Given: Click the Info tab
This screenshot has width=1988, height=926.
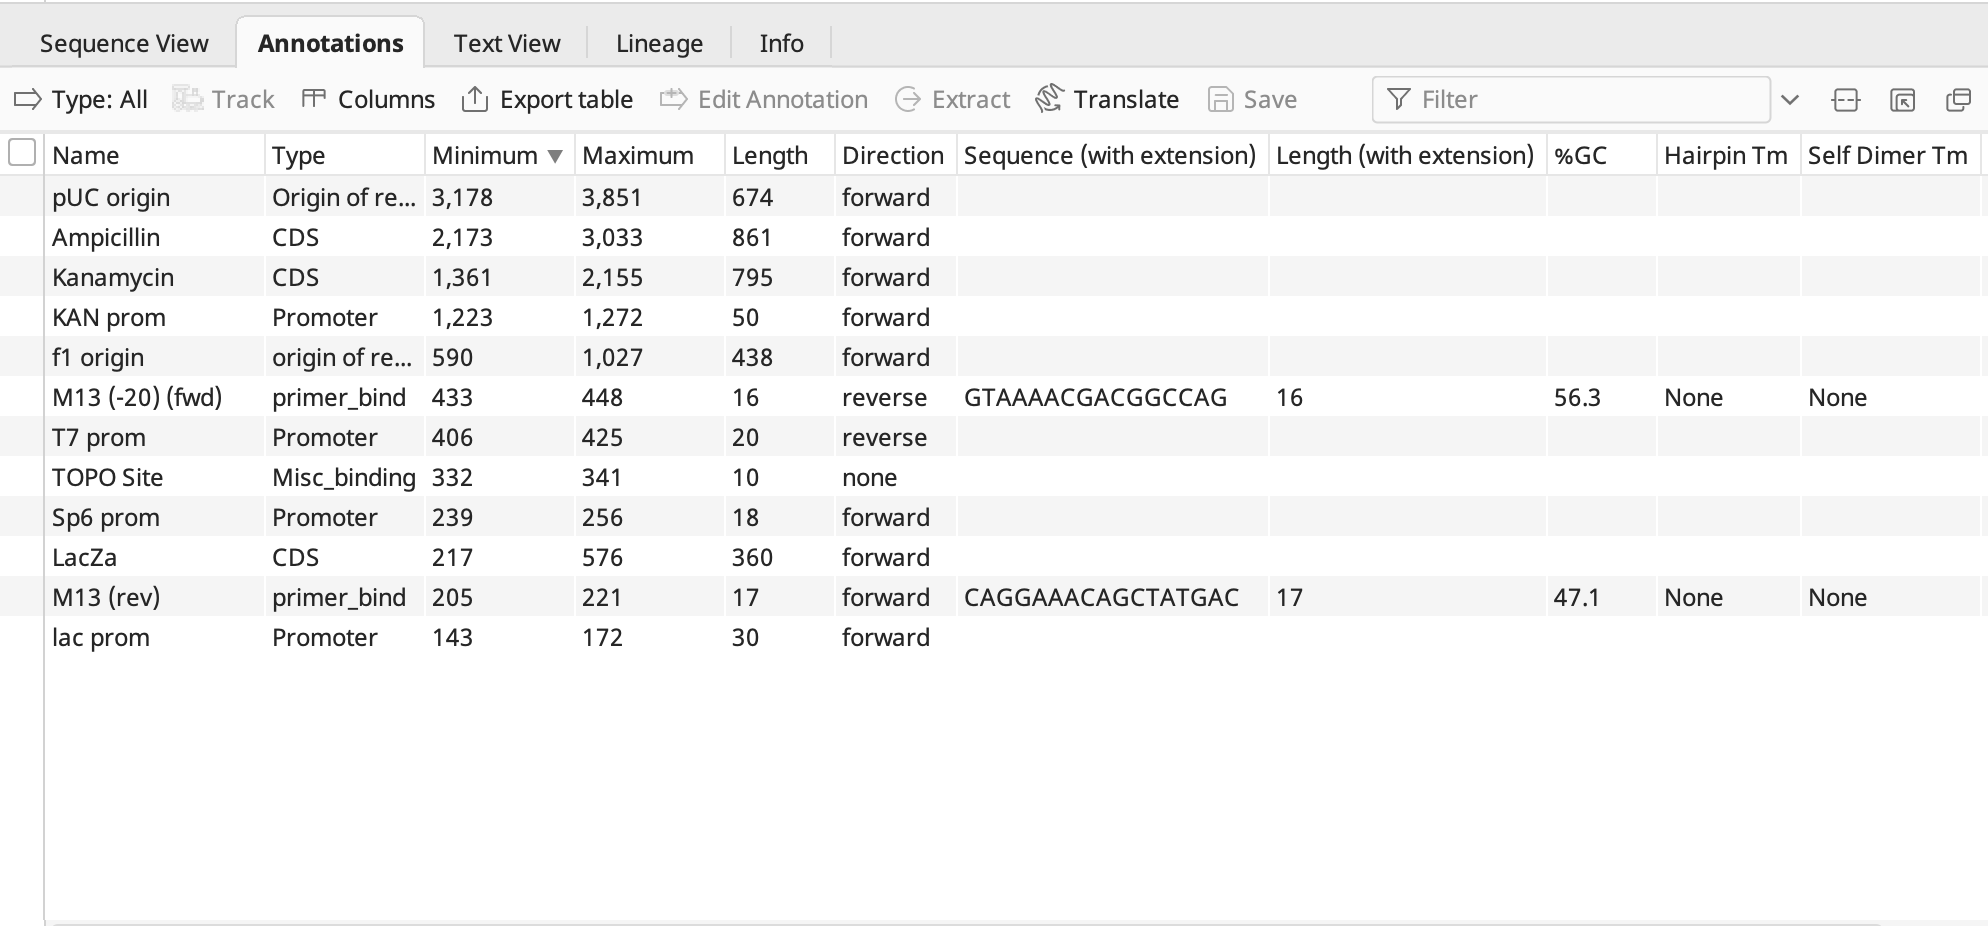Looking at the screenshot, I should click(781, 44).
